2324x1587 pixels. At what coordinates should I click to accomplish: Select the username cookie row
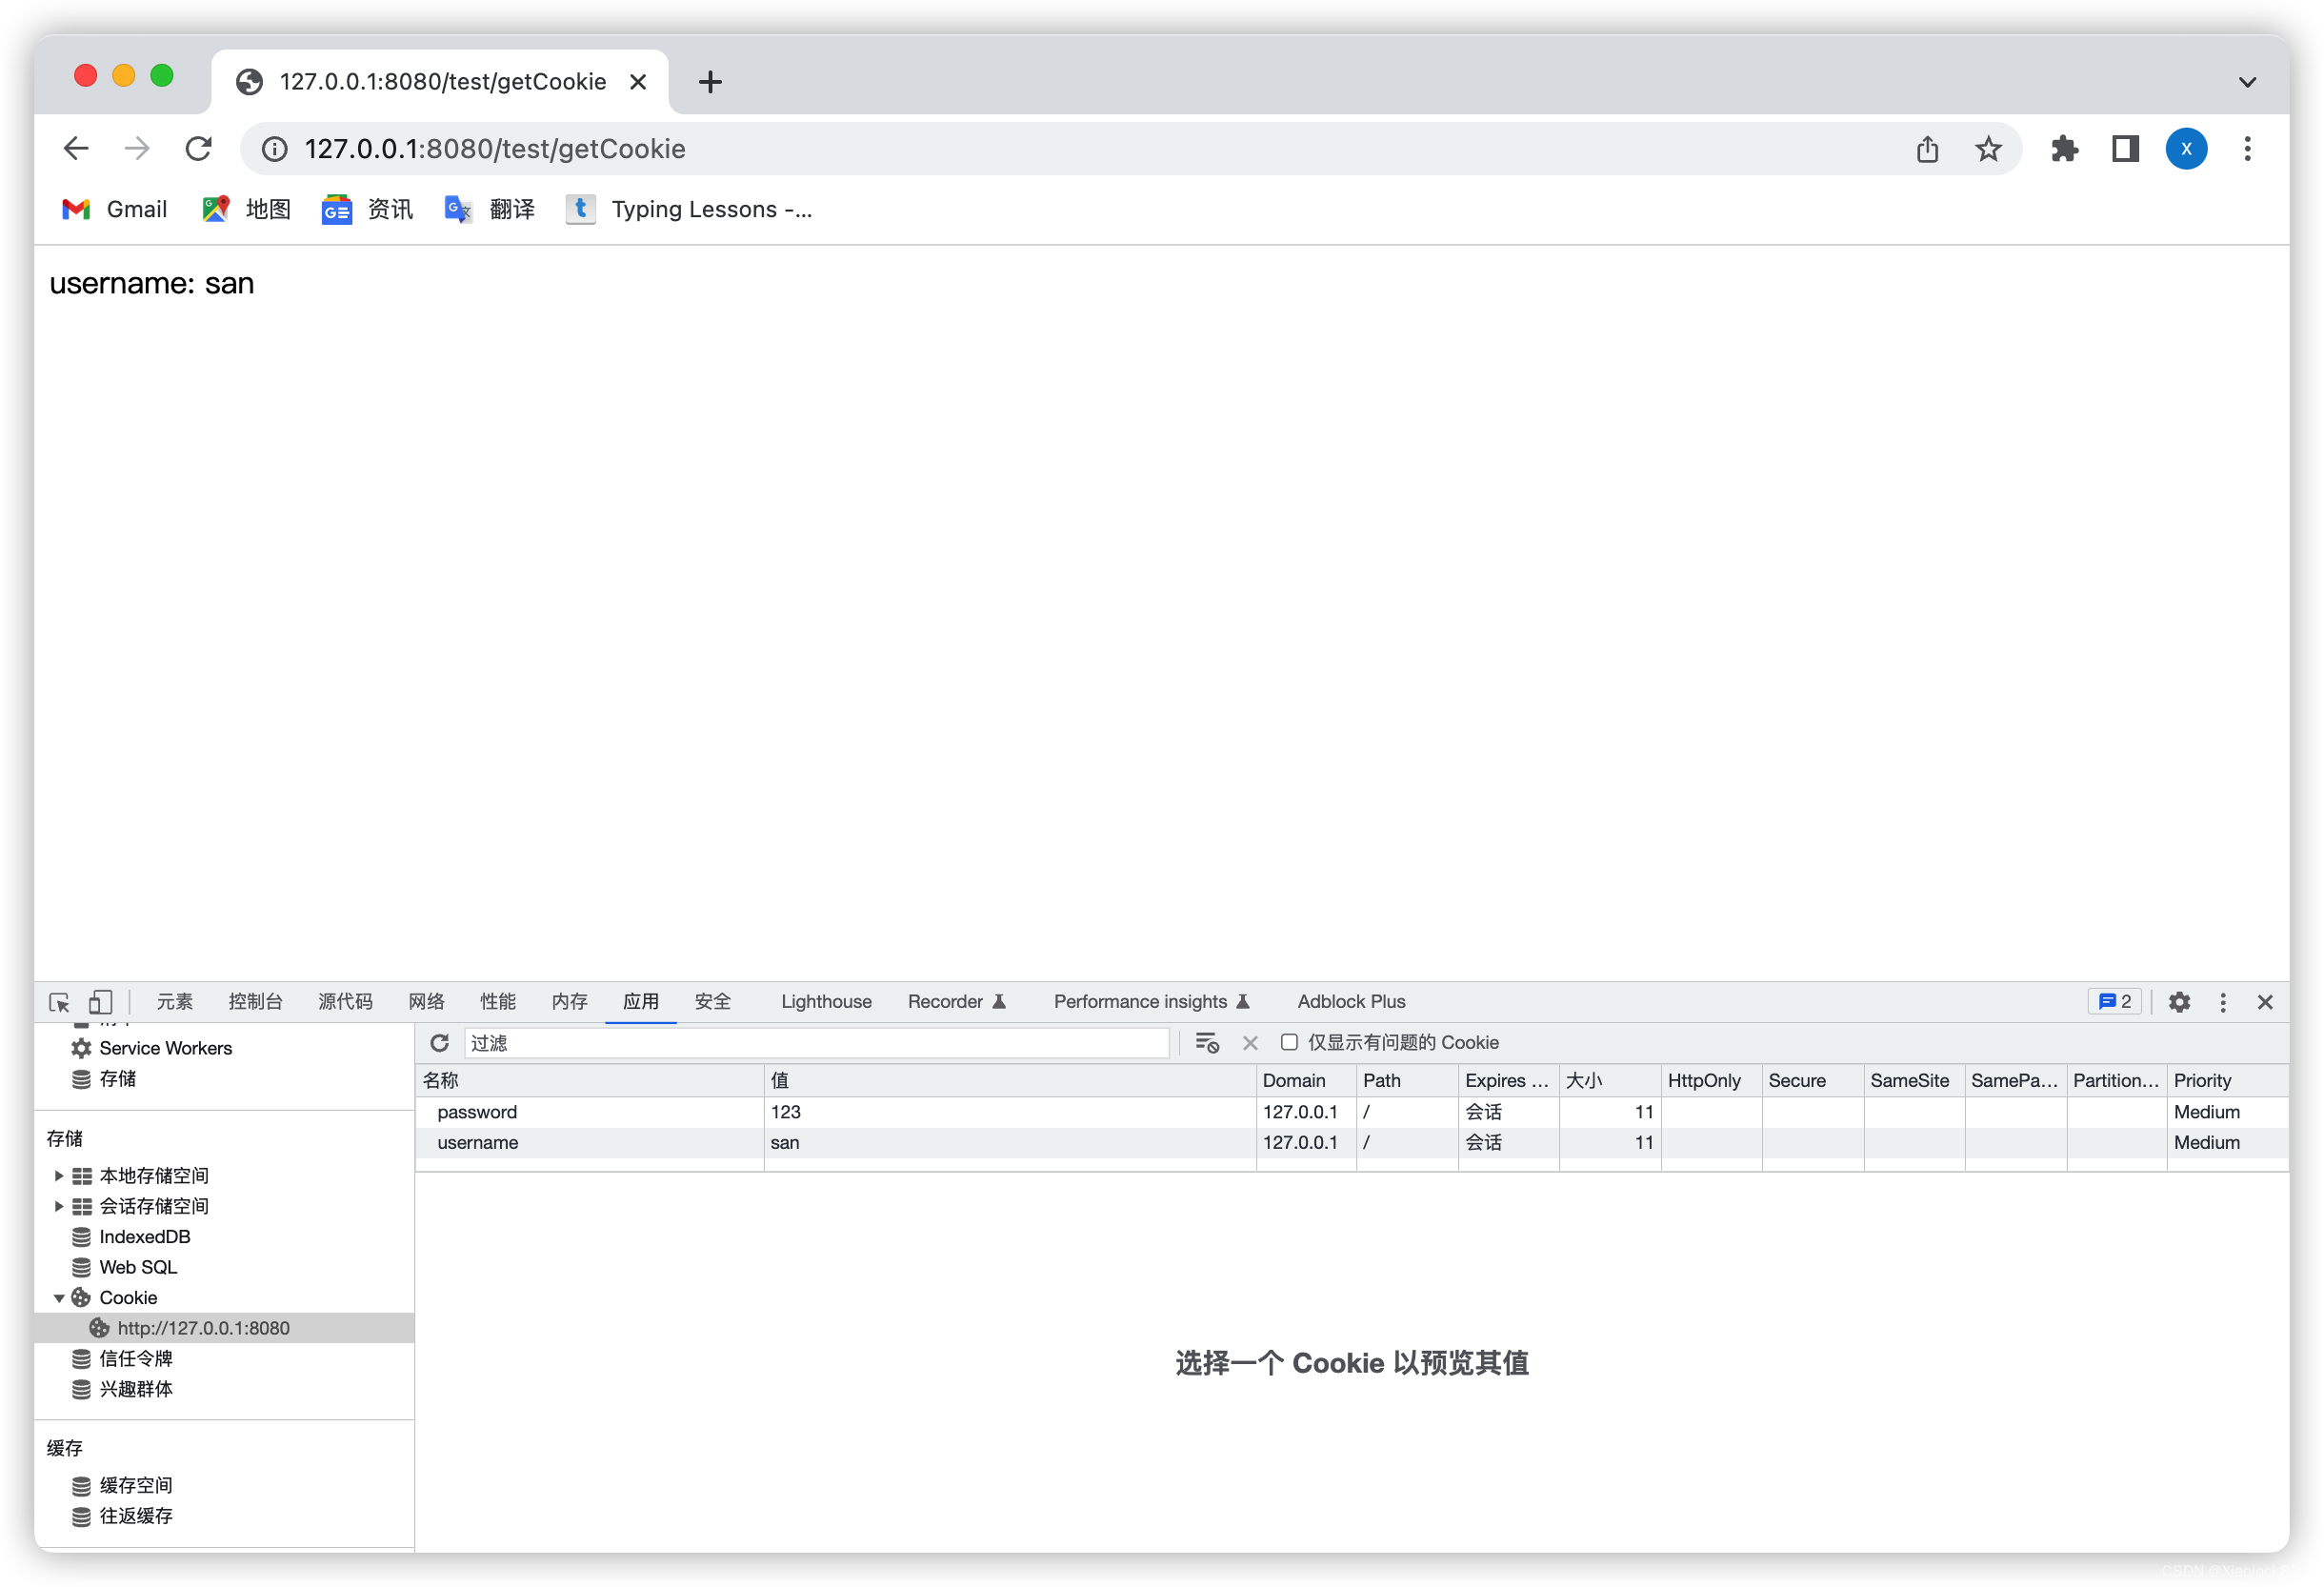pos(1351,1143)
